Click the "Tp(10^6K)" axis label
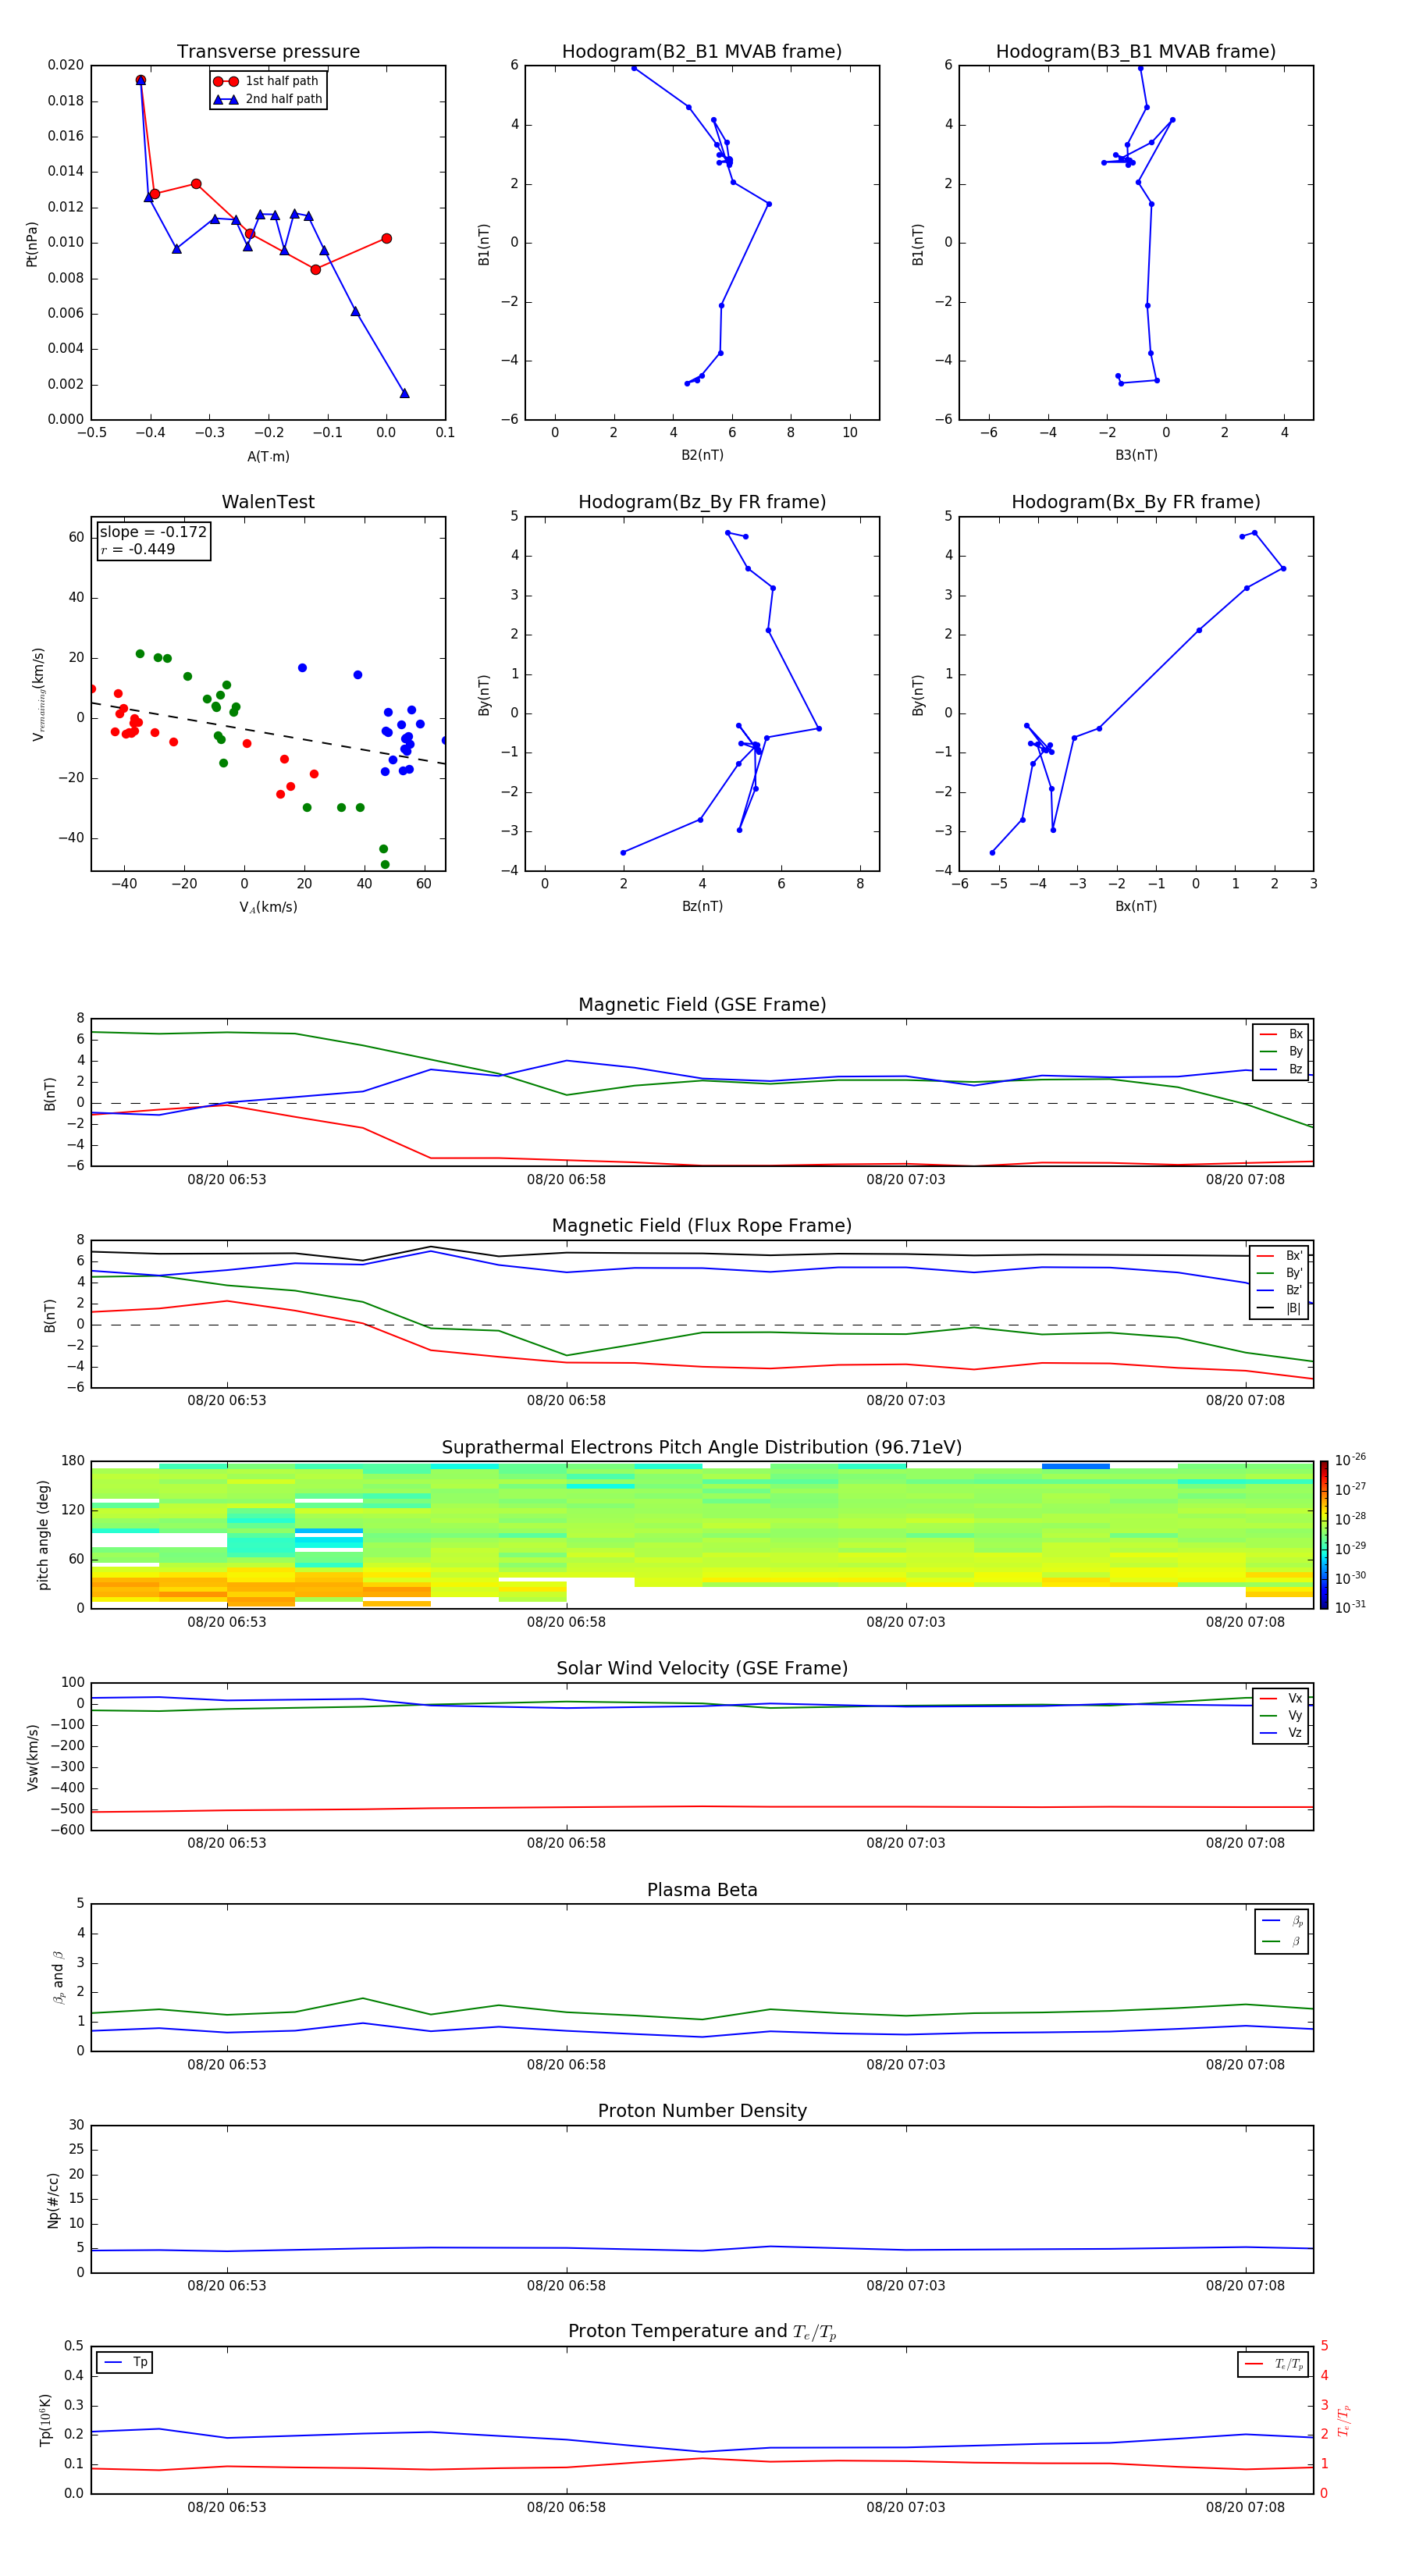The height and width of the screenshot is (2576, 1405). (x=45, y=2420)
